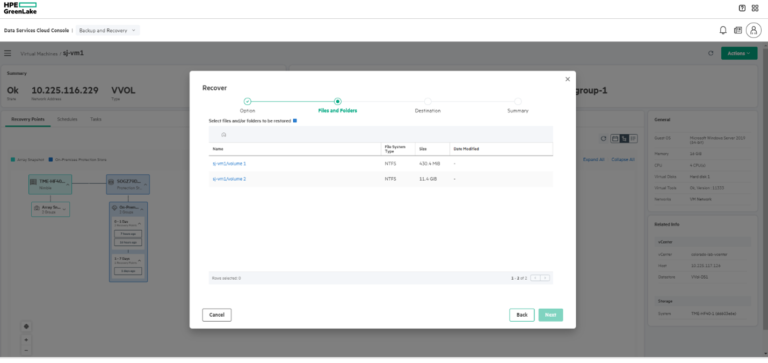Screen dimensions: 768x363
Task: Click the Next button
Action: pos(551,315)
